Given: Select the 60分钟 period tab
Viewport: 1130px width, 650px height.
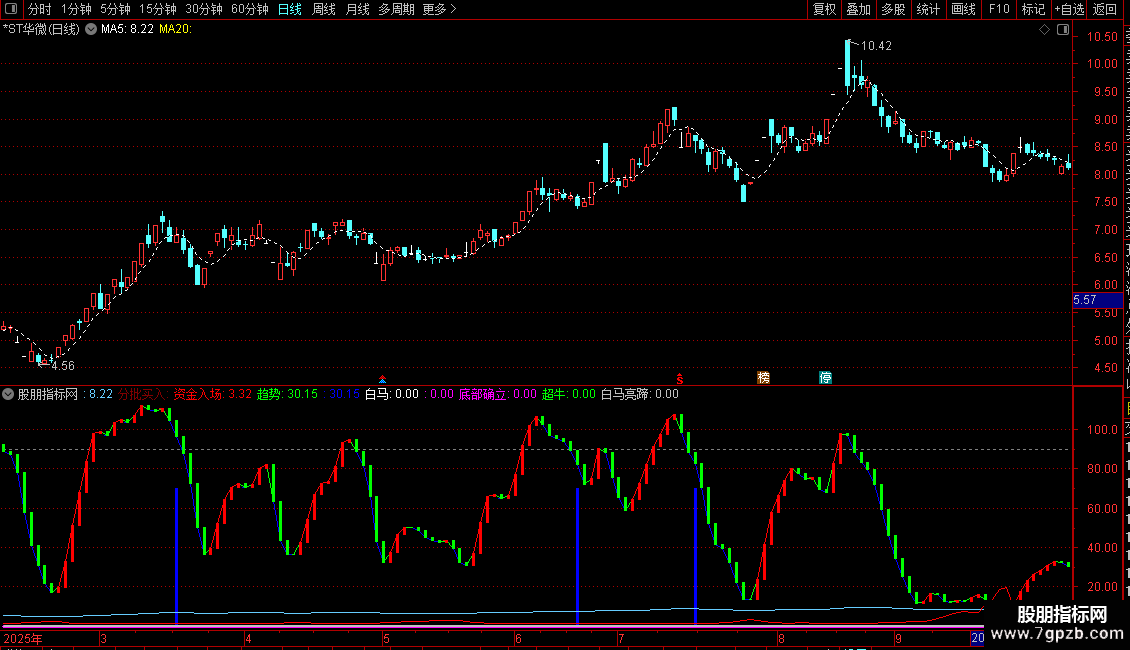Looking at the screenshot, I should tap(249, 9).
